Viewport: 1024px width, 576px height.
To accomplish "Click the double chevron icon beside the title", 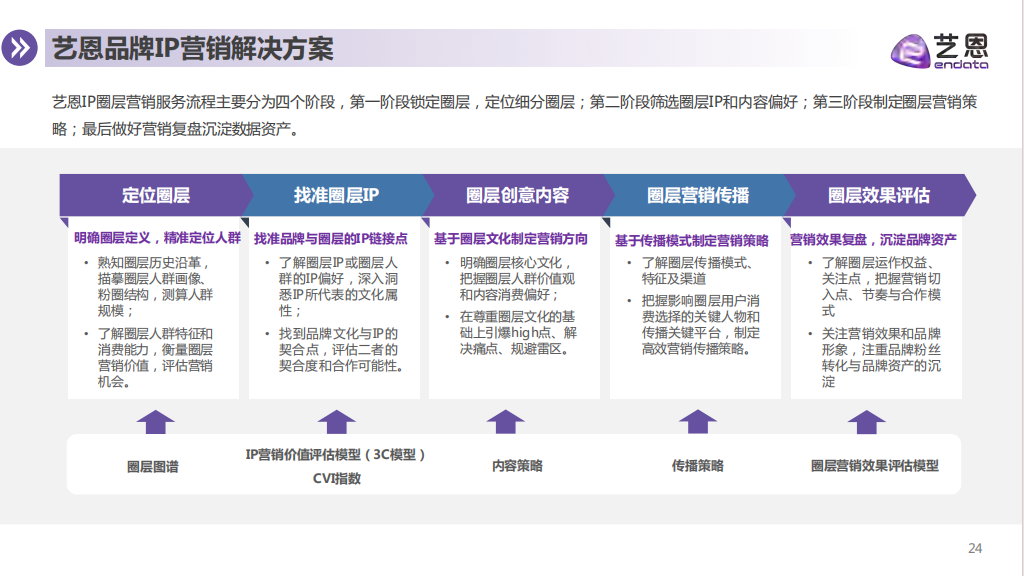I will click(x=20, y=47).
